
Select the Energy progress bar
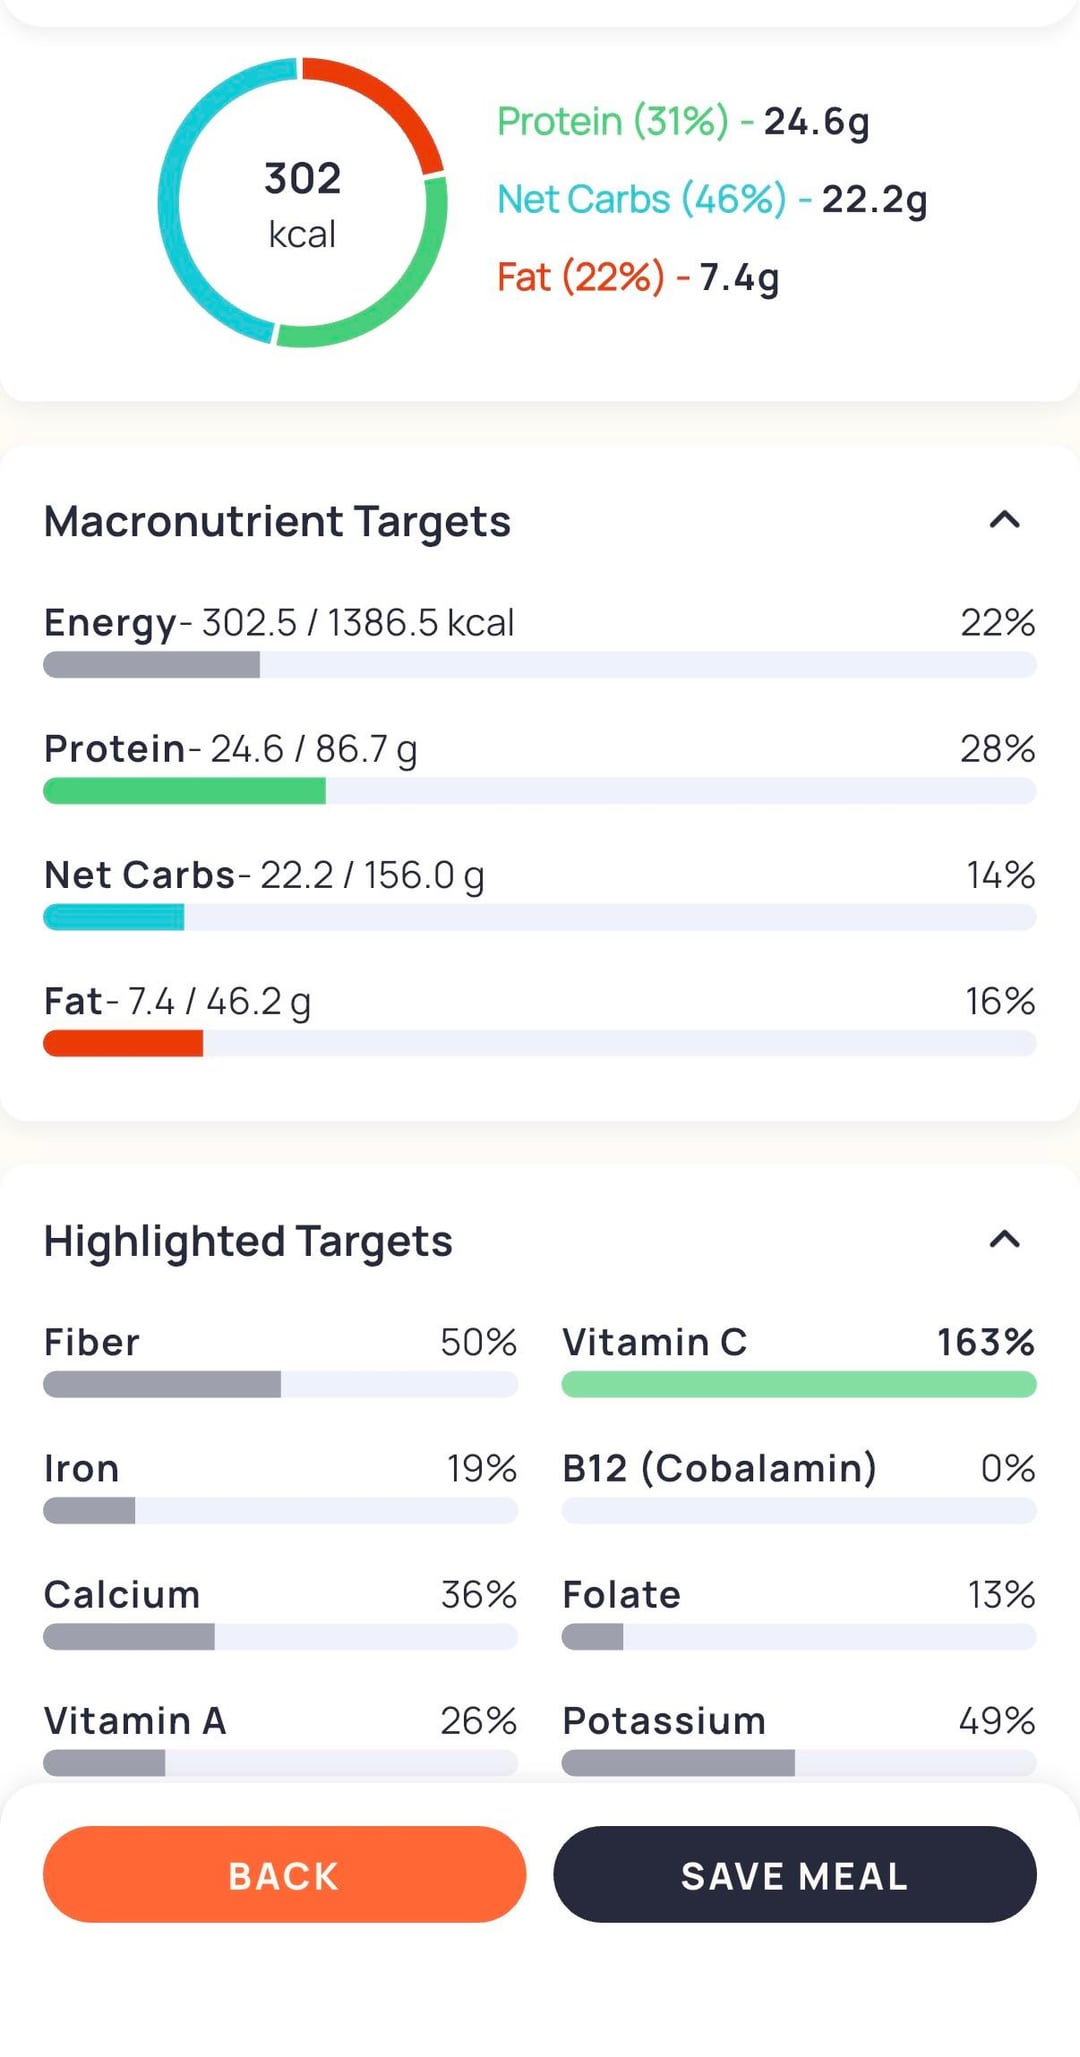click(540, 664)
